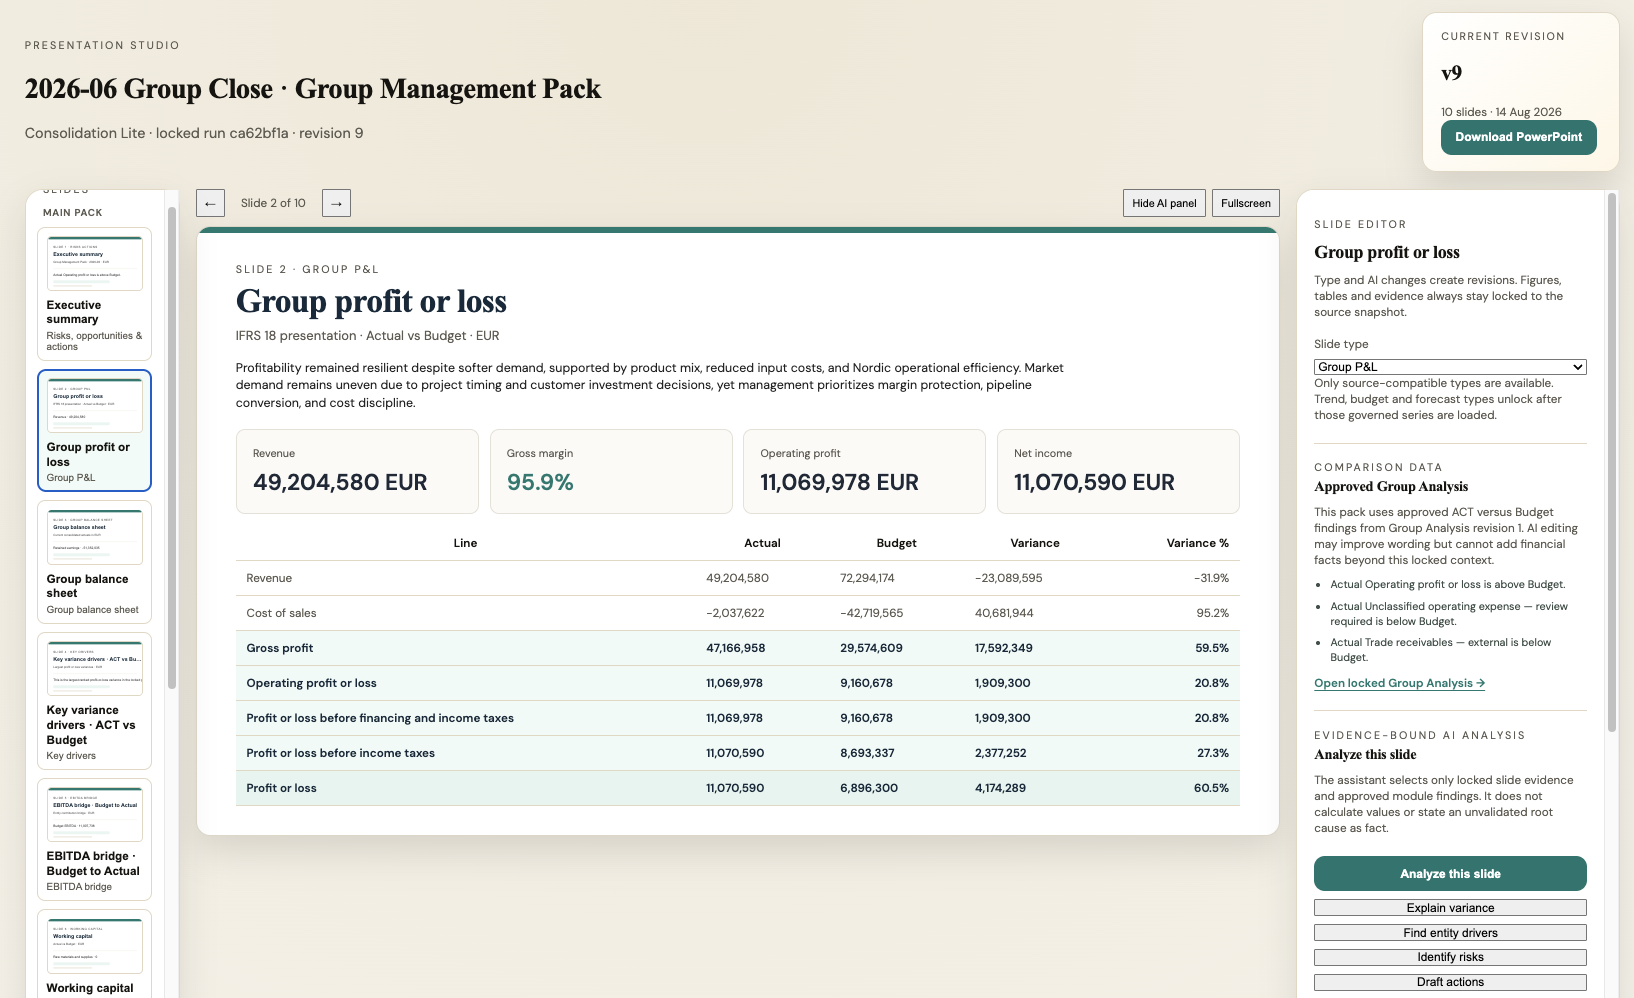
Task: Click variance percent 60.5%
Action: (x=1211, y=788)
